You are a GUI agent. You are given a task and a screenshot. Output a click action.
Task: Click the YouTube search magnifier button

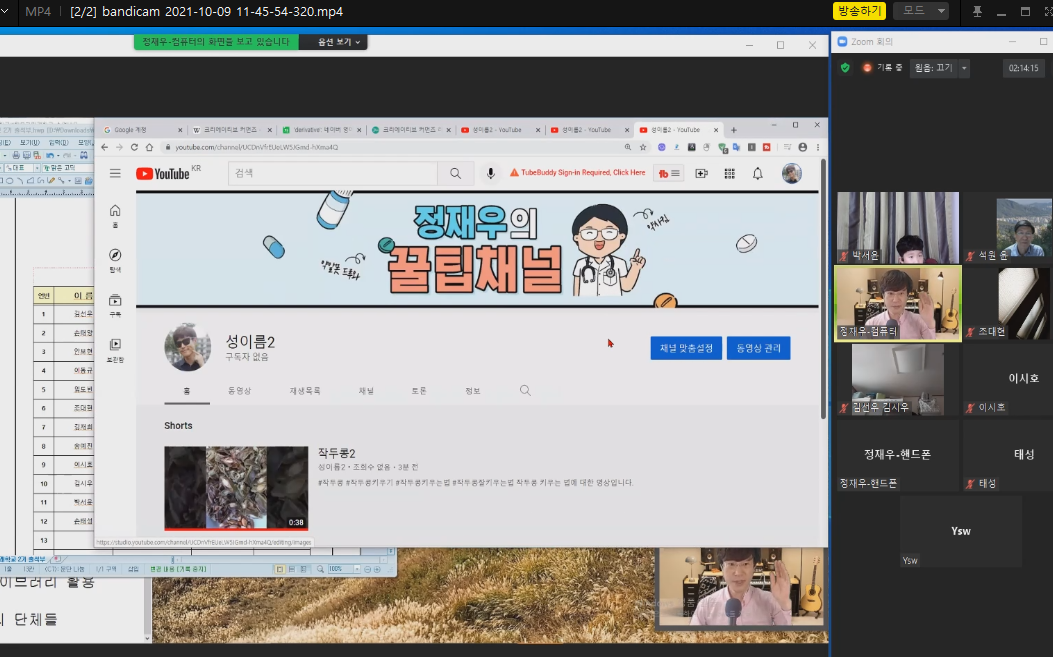click(x=455, y=173)
